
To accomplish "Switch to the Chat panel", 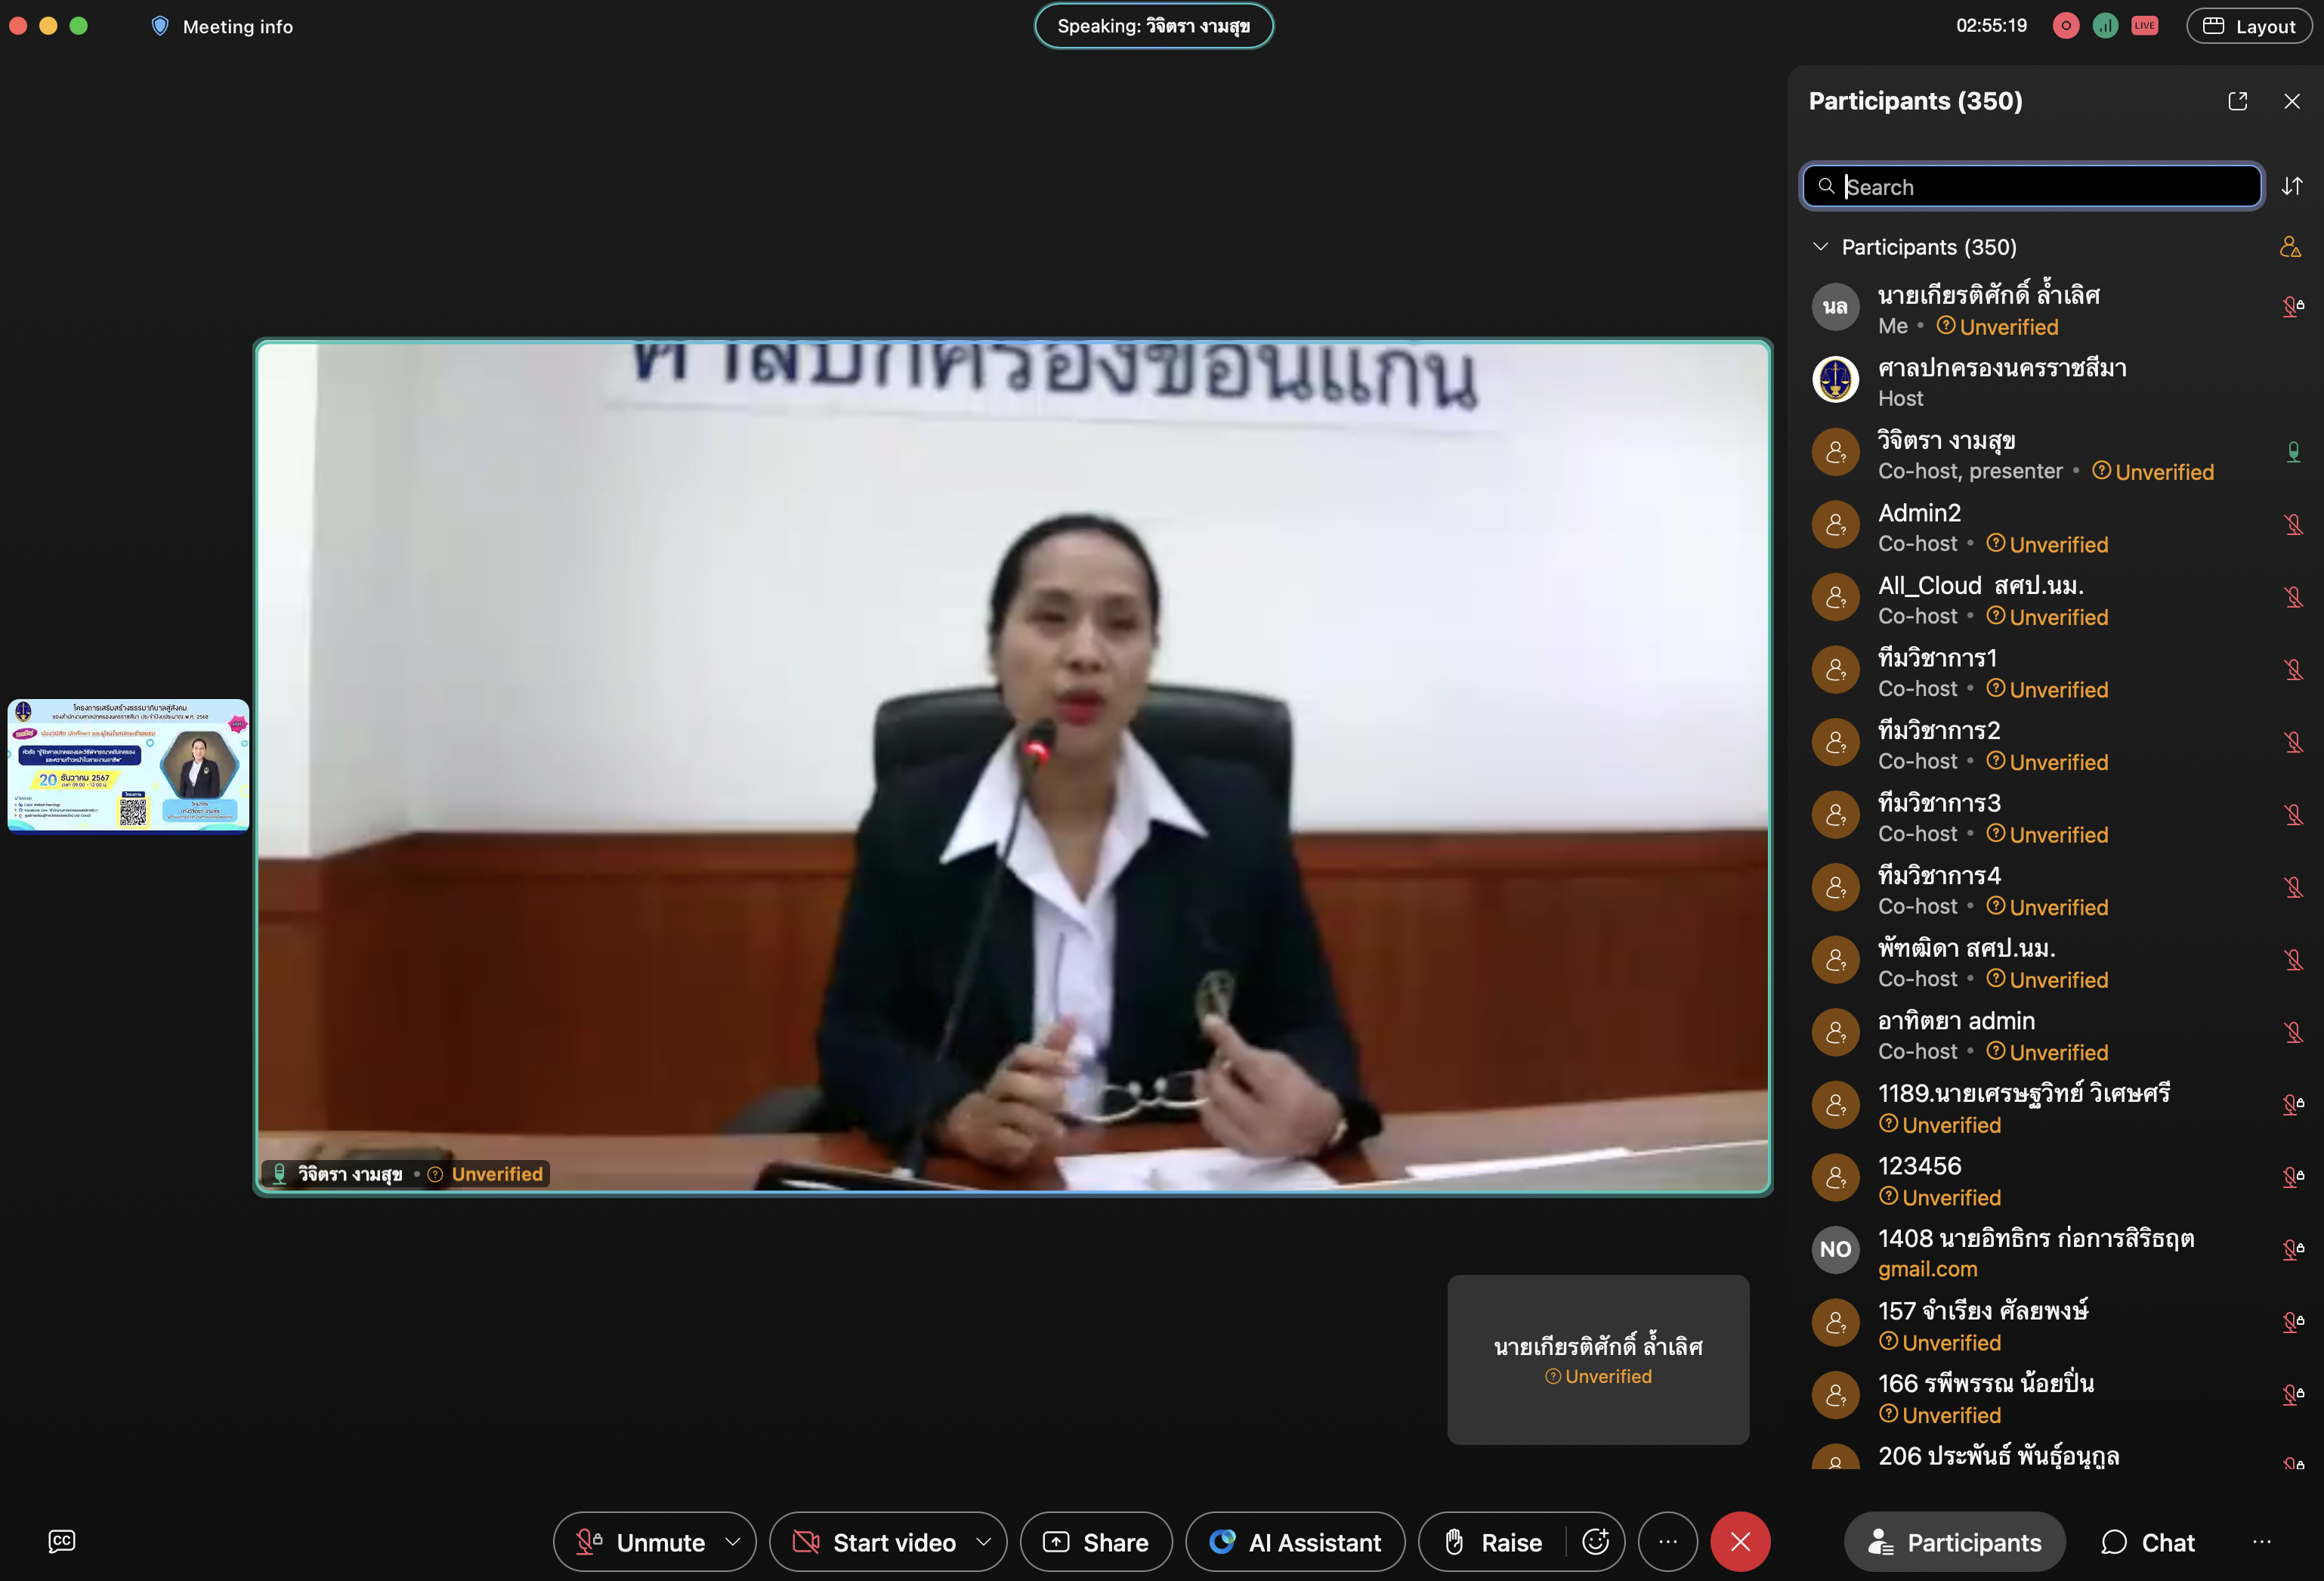I will click(x=2147, y=1541).
